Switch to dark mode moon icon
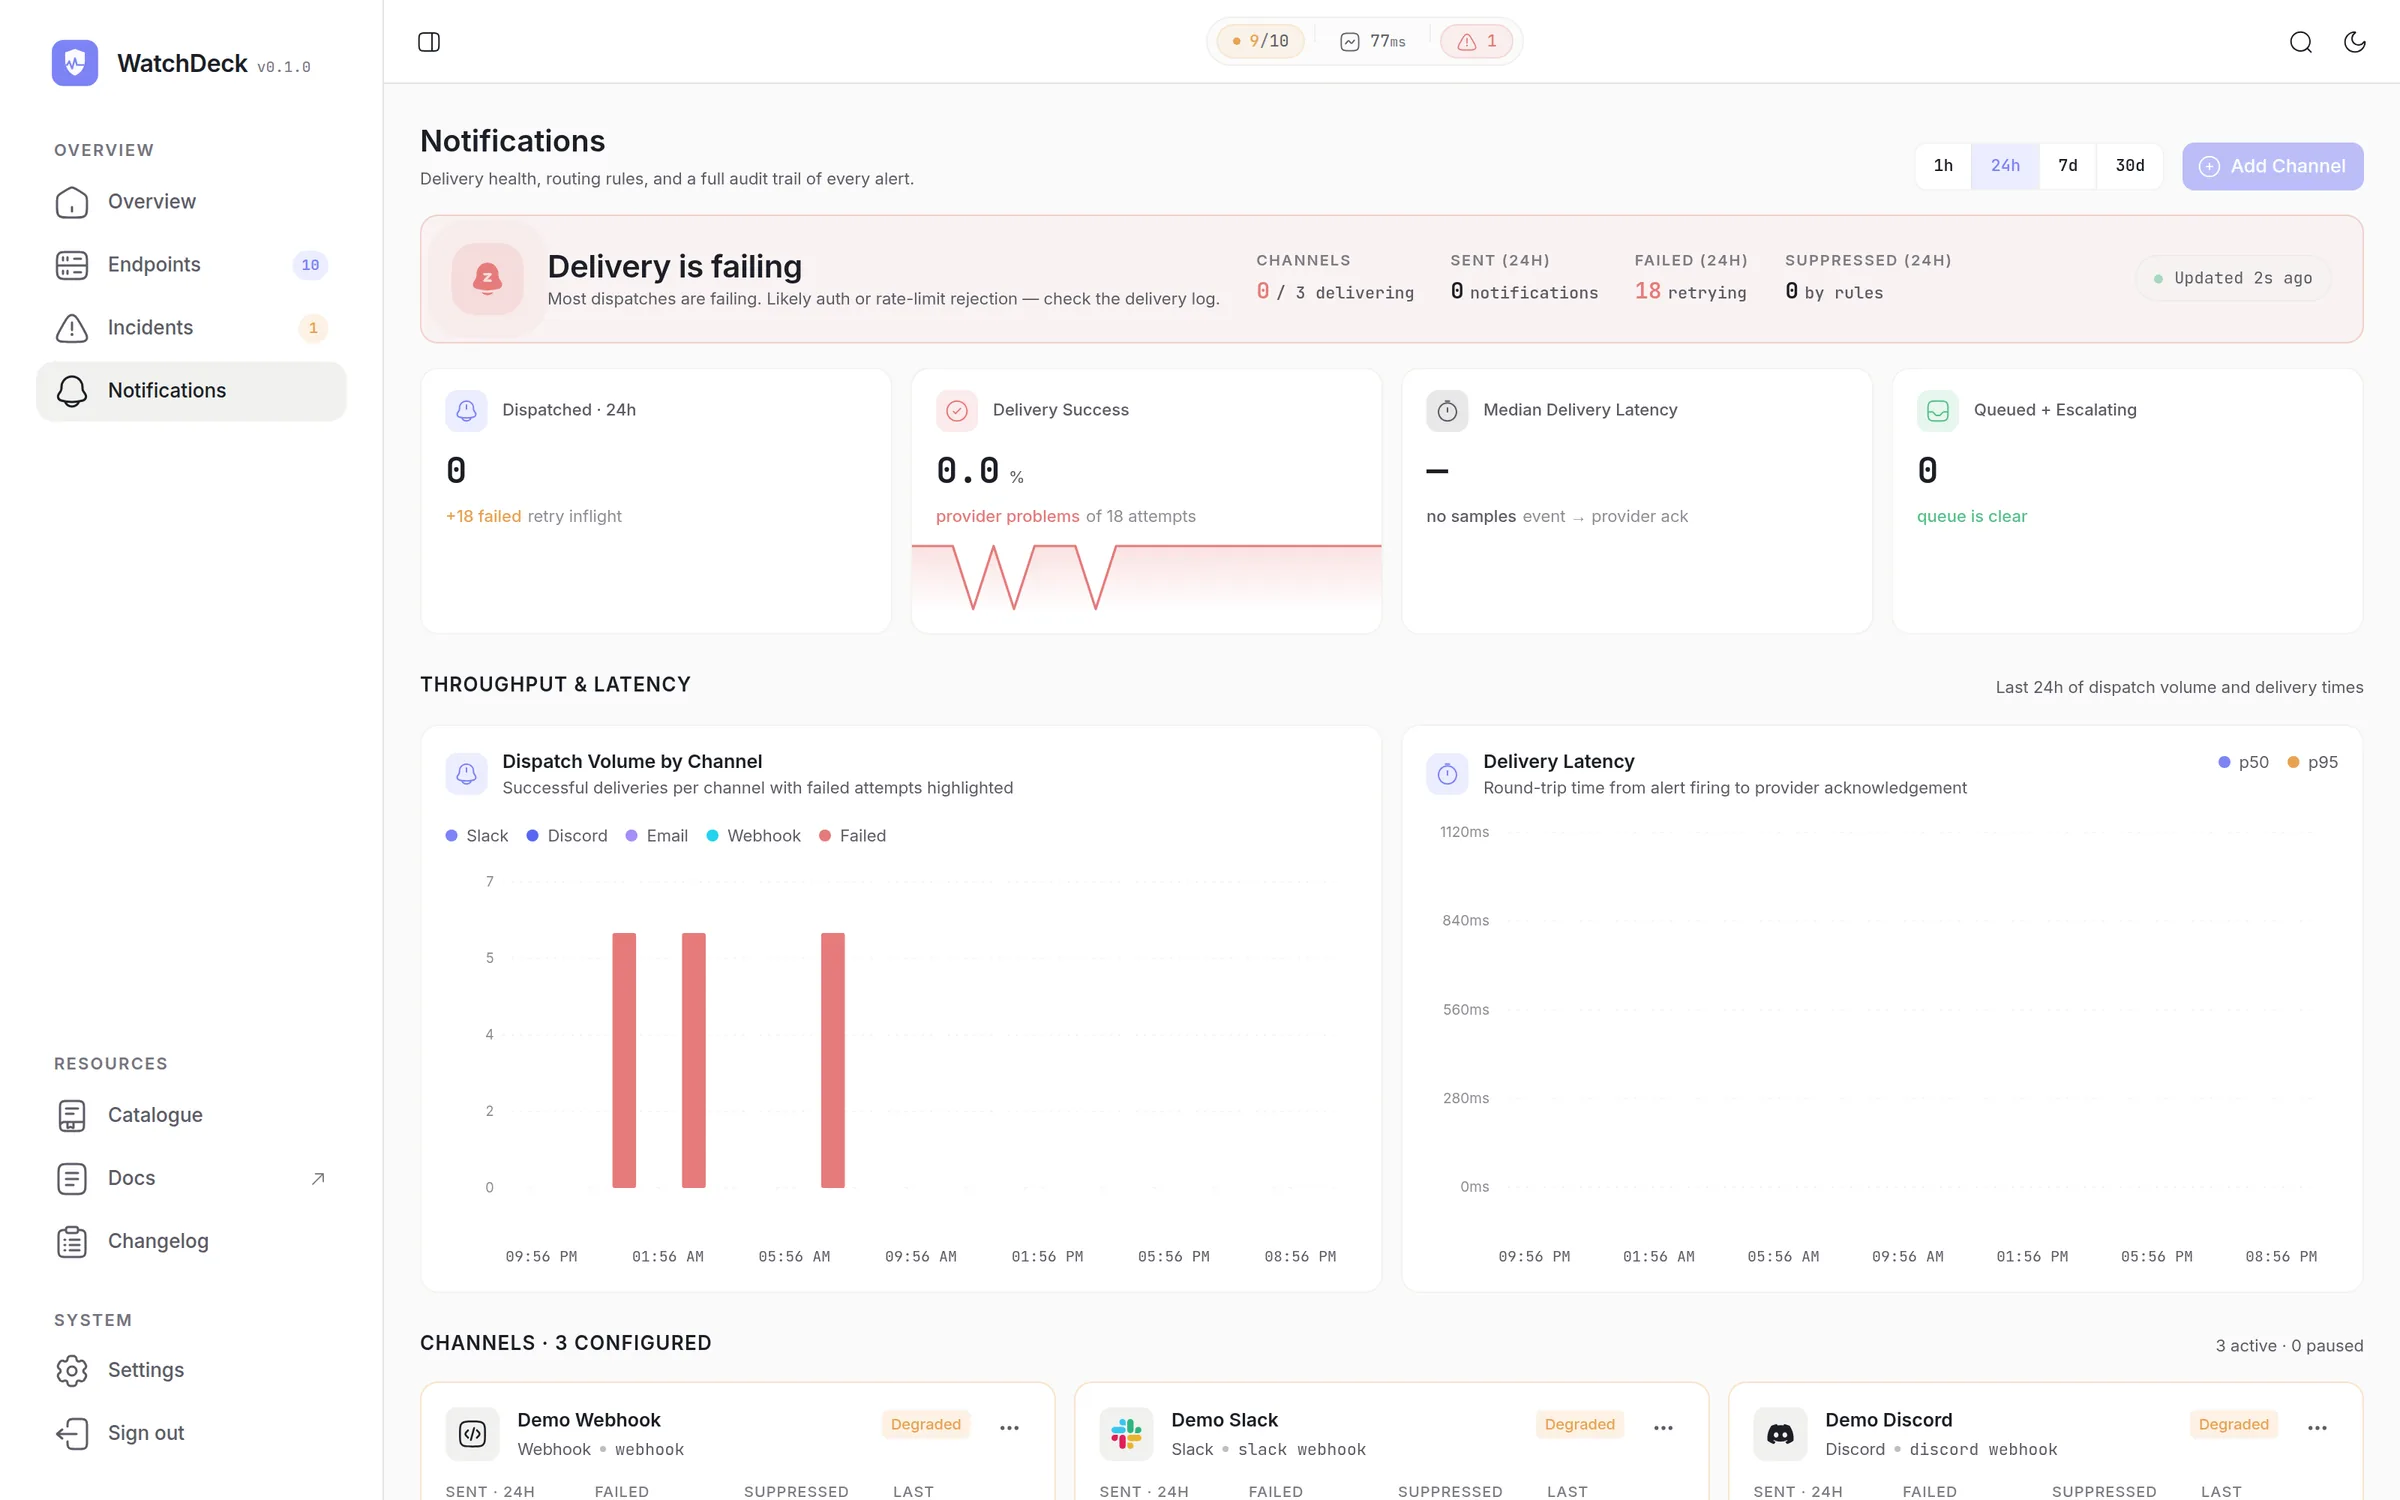 [2355, 42]
